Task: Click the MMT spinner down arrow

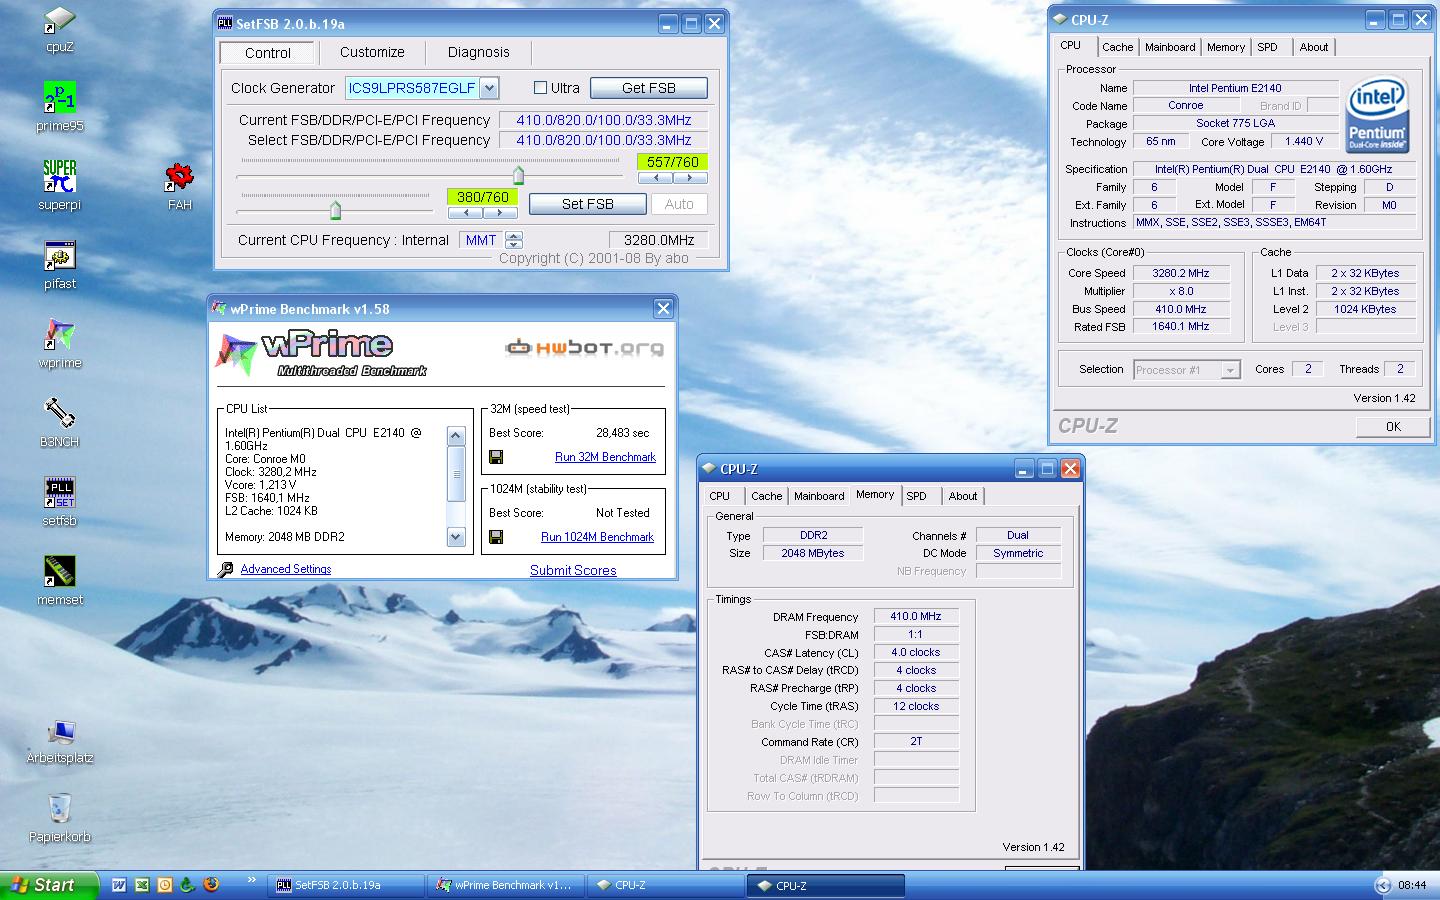Action: click(x=514, y=244)
